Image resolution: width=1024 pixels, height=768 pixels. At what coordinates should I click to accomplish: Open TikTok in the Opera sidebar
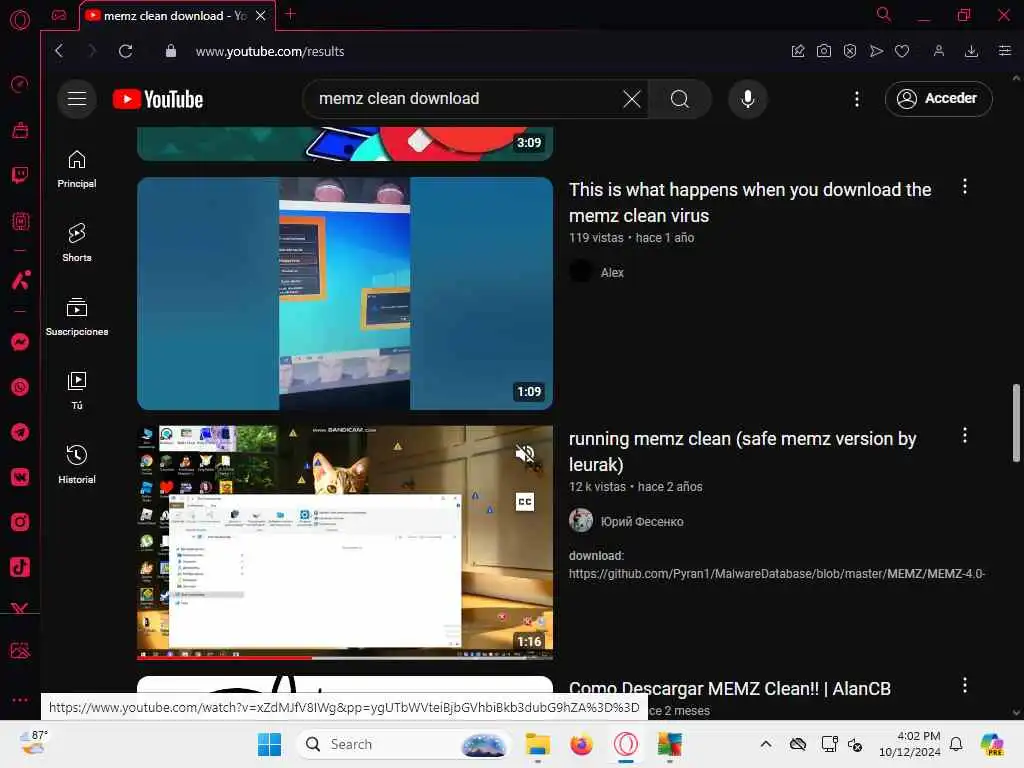(x=20, y=567)
